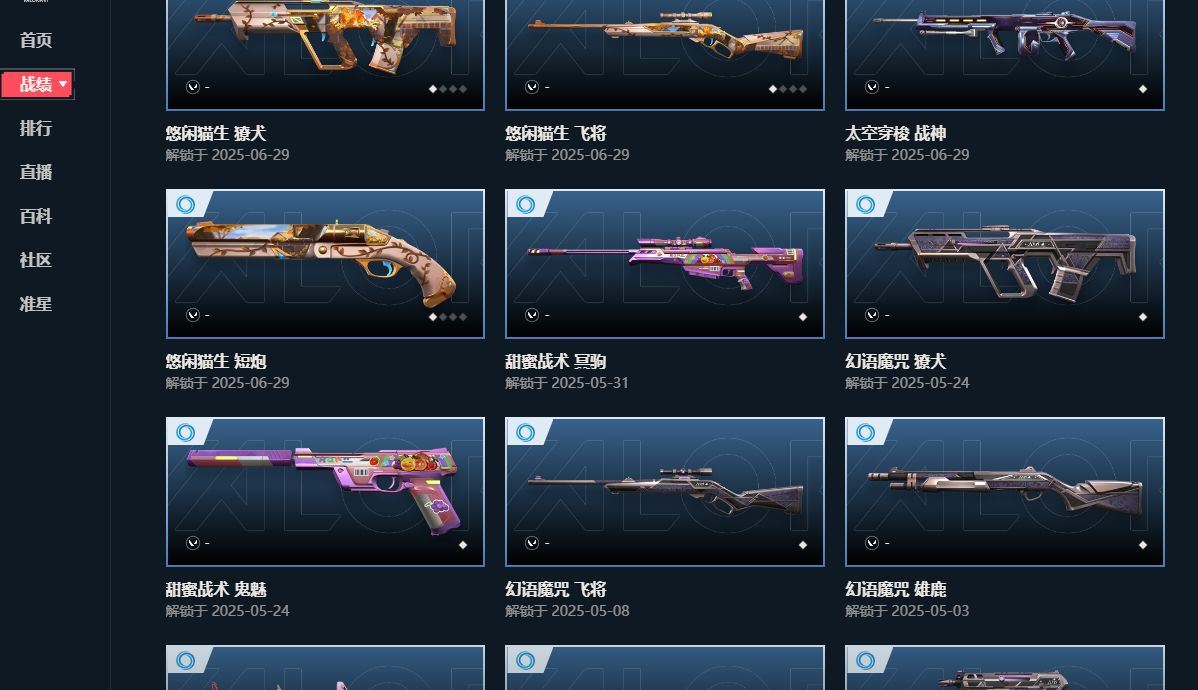The width and height of the screenshot is (1198, 690).
Task: Click the Valorant points icon on 幻语魔咒 飞将 card
Action: (532, 543)
